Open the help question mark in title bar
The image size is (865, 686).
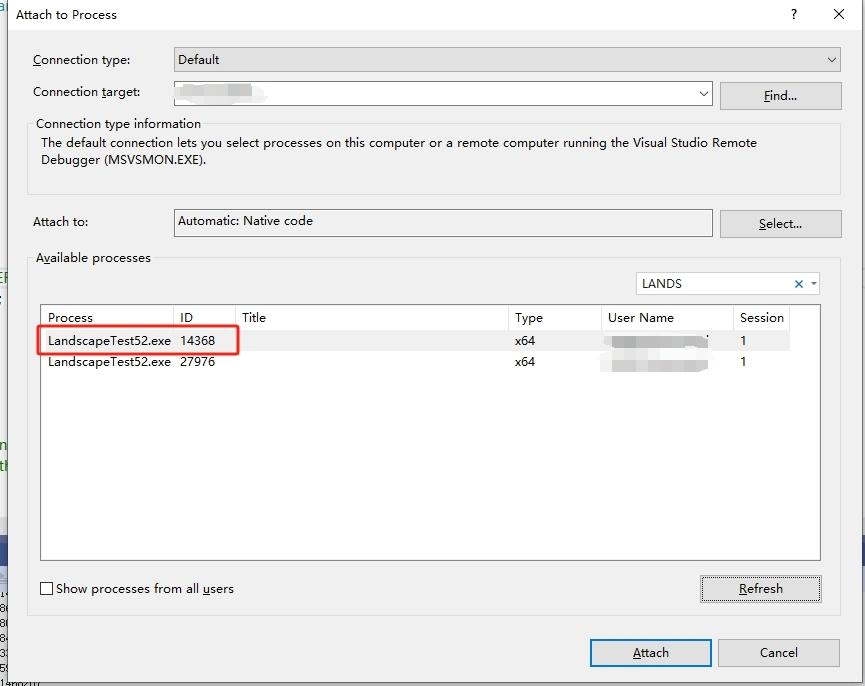[793, 14]
